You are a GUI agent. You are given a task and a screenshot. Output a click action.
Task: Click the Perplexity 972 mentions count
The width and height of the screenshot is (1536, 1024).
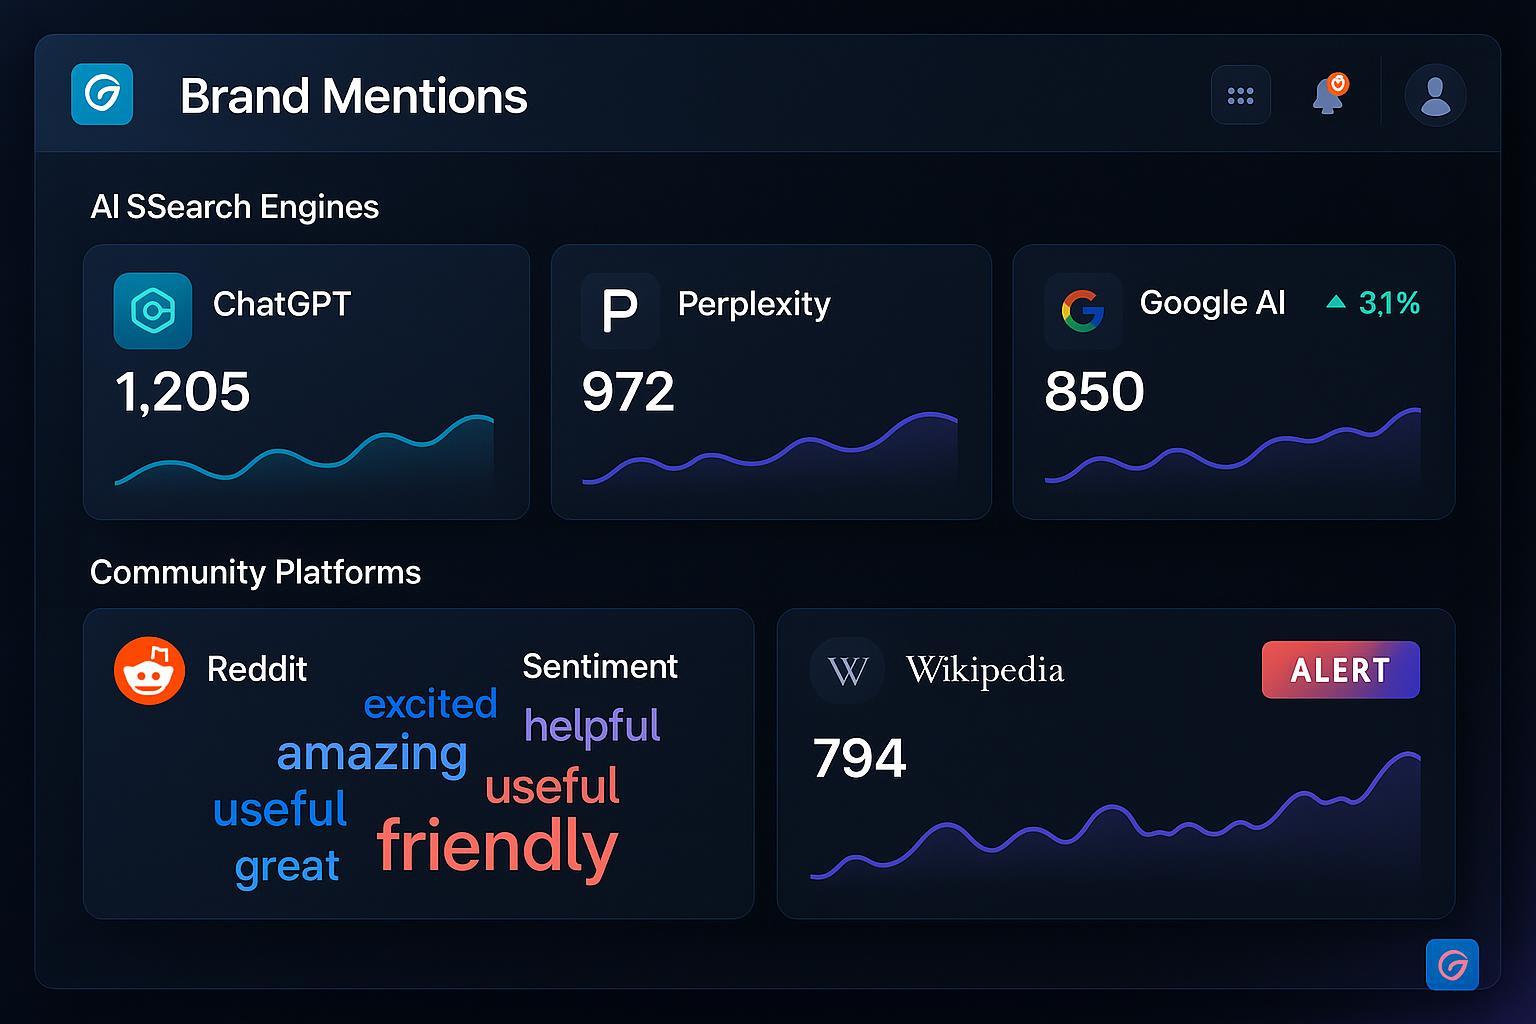pos(628,391)
